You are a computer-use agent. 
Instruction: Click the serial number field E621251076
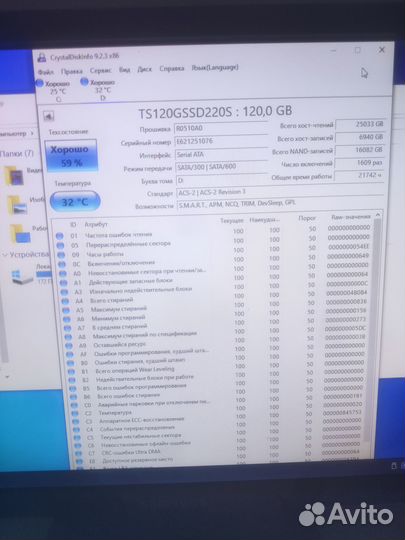[x=221, y=141]
